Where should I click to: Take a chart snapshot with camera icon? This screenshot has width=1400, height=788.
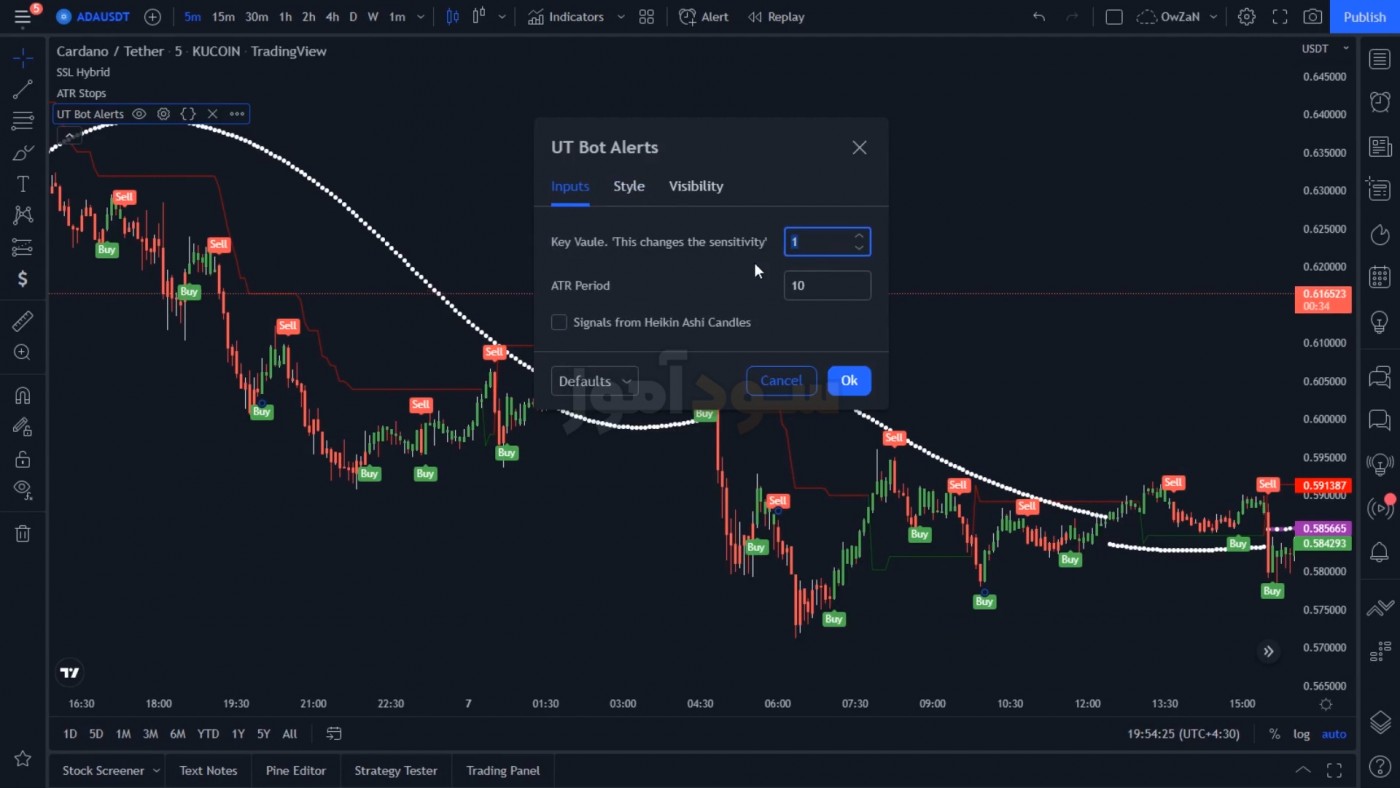(1313, 17)
